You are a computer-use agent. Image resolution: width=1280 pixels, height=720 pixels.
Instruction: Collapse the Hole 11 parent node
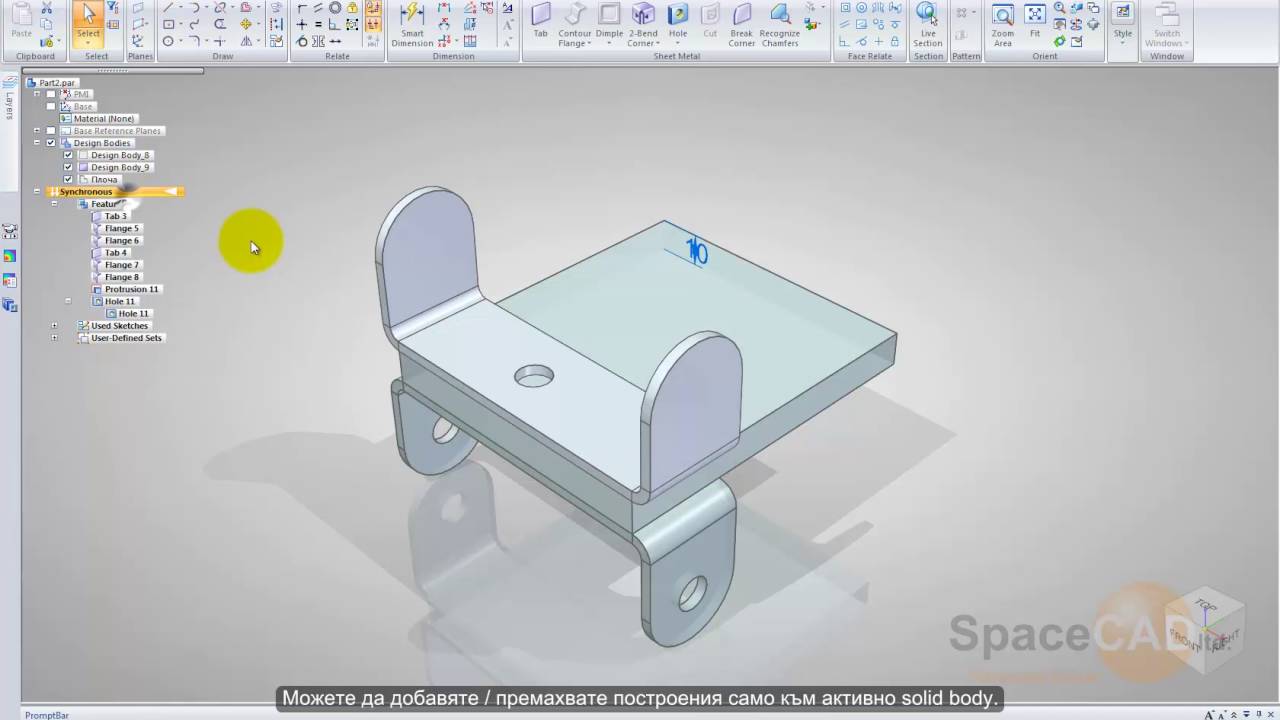[x=68, y=301]
